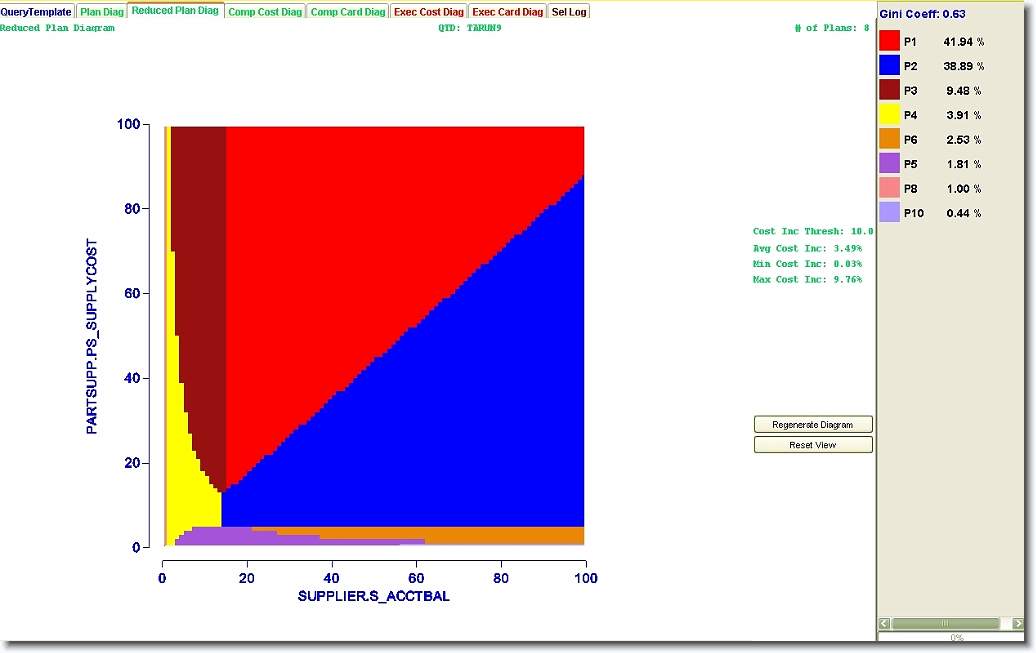Switch to the Plan Diag tab

(102, 12)
